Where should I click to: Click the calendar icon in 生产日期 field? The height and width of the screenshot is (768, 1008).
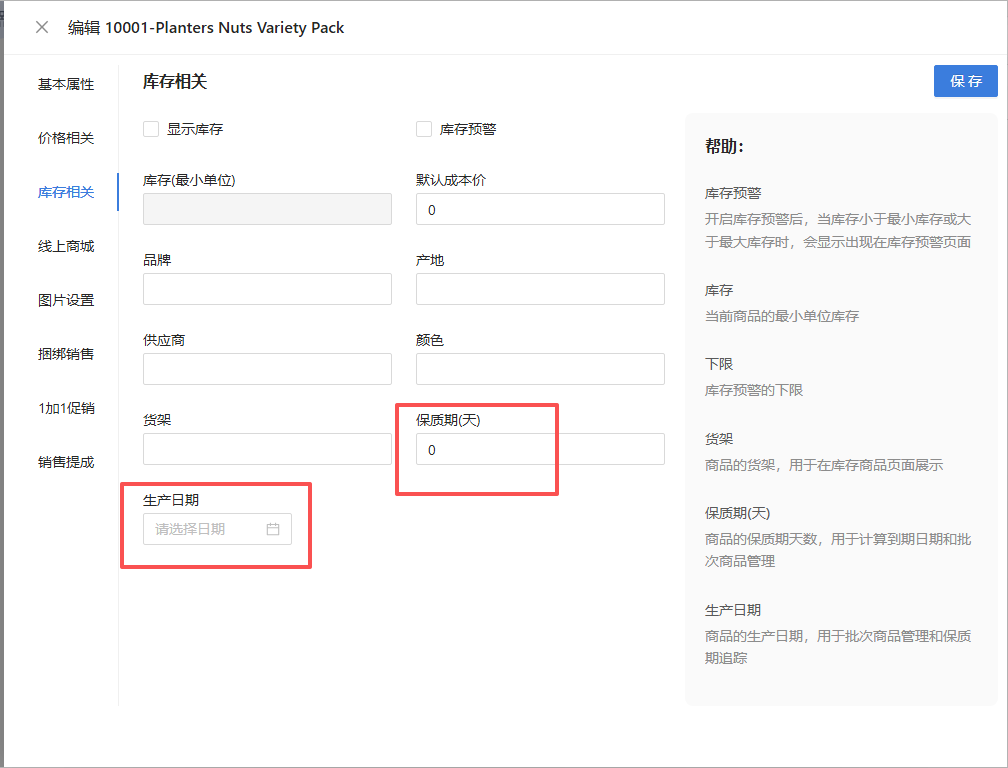click(273, 529)
